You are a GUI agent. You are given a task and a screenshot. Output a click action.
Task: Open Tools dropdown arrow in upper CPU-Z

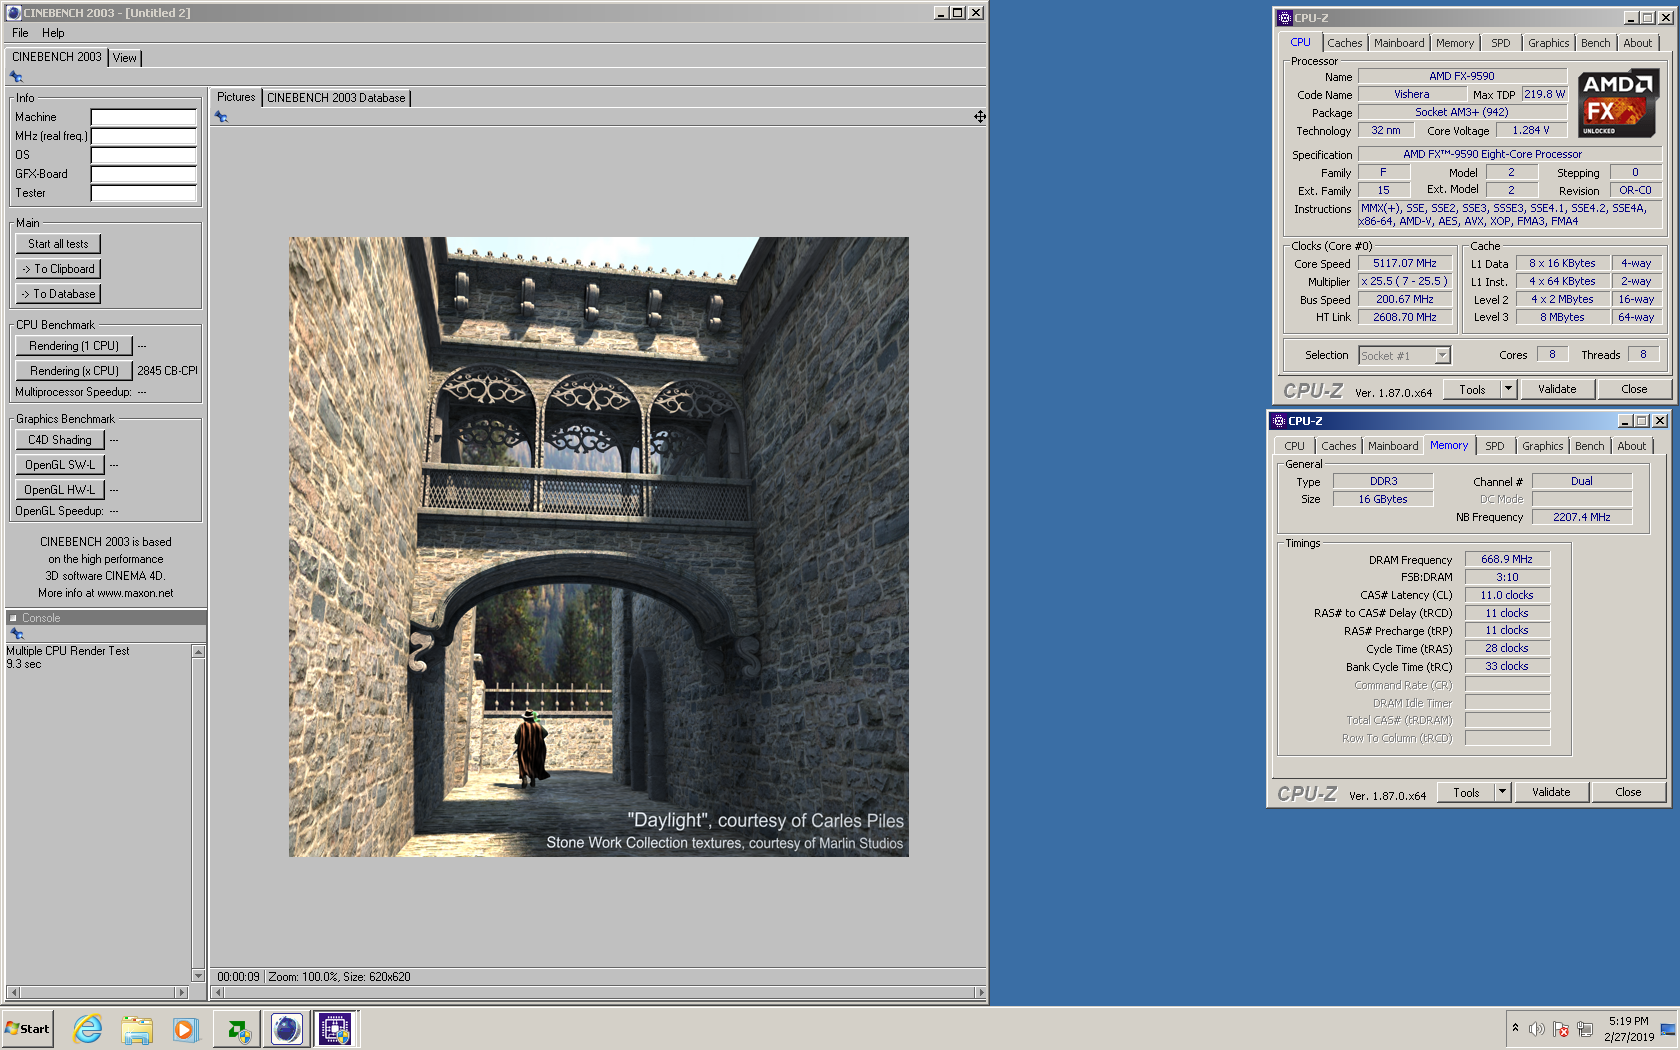(1509, 389)
